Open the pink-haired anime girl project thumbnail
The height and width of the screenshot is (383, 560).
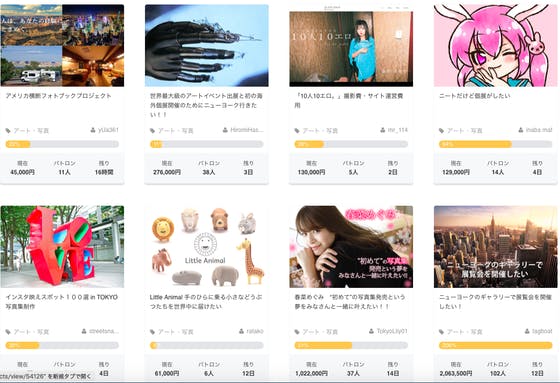click(496, 45)
